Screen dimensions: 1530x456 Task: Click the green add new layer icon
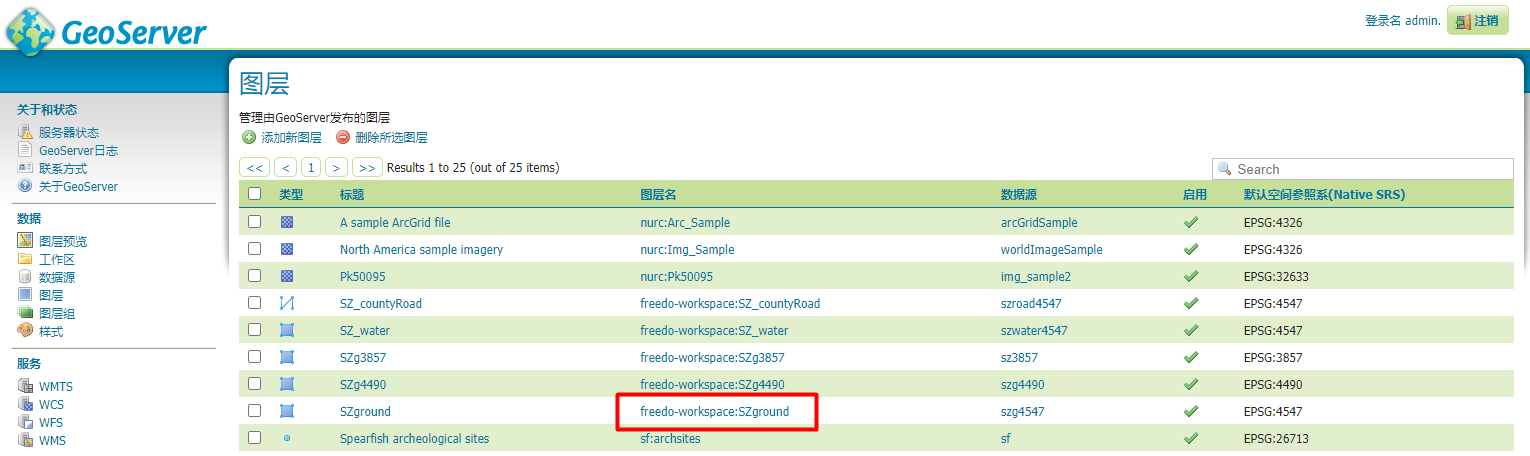coord(249,137)
